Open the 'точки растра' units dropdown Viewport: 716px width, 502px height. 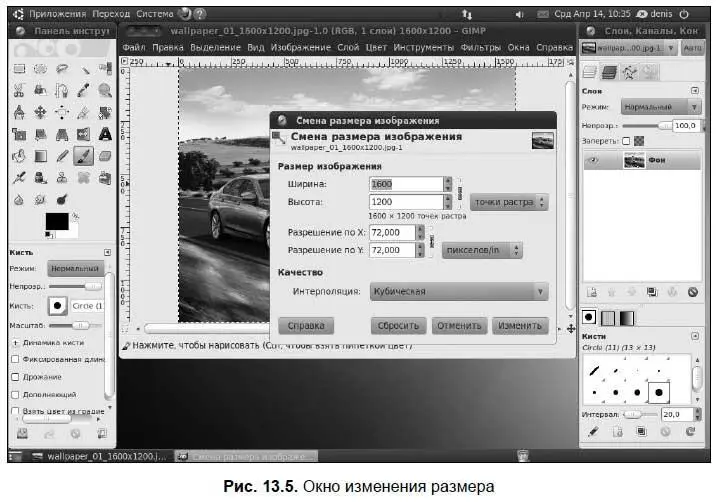[x=509, y=202]
